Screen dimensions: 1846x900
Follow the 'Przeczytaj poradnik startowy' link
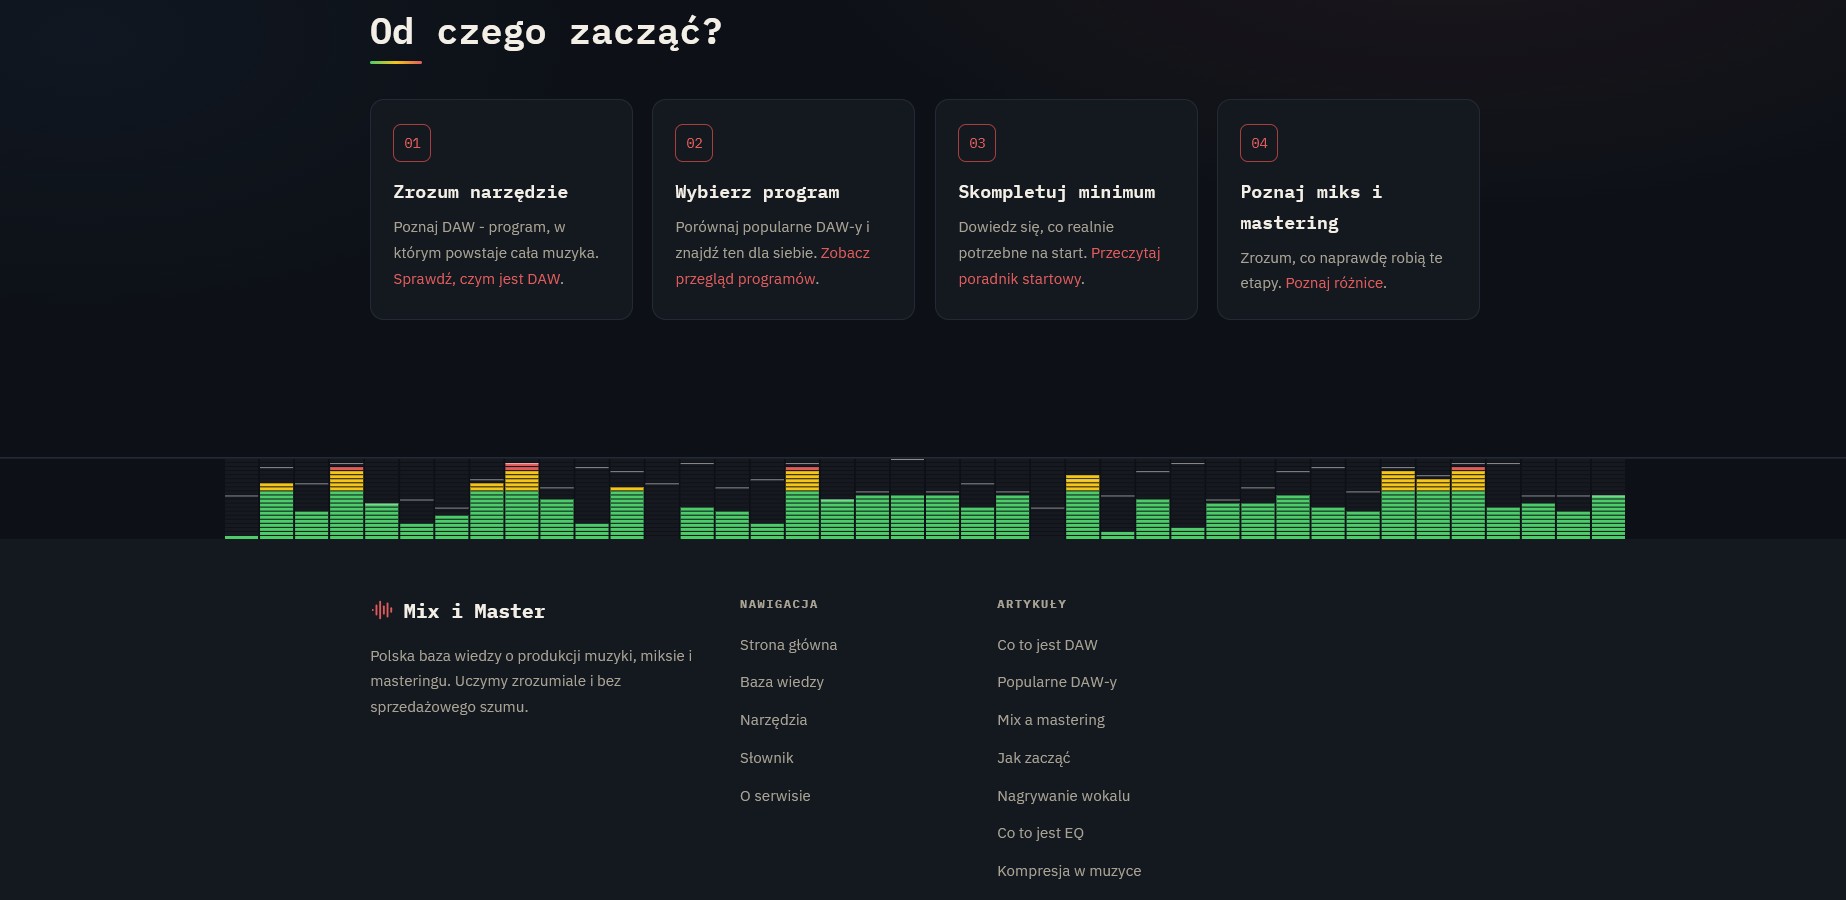click(1059, 266)
